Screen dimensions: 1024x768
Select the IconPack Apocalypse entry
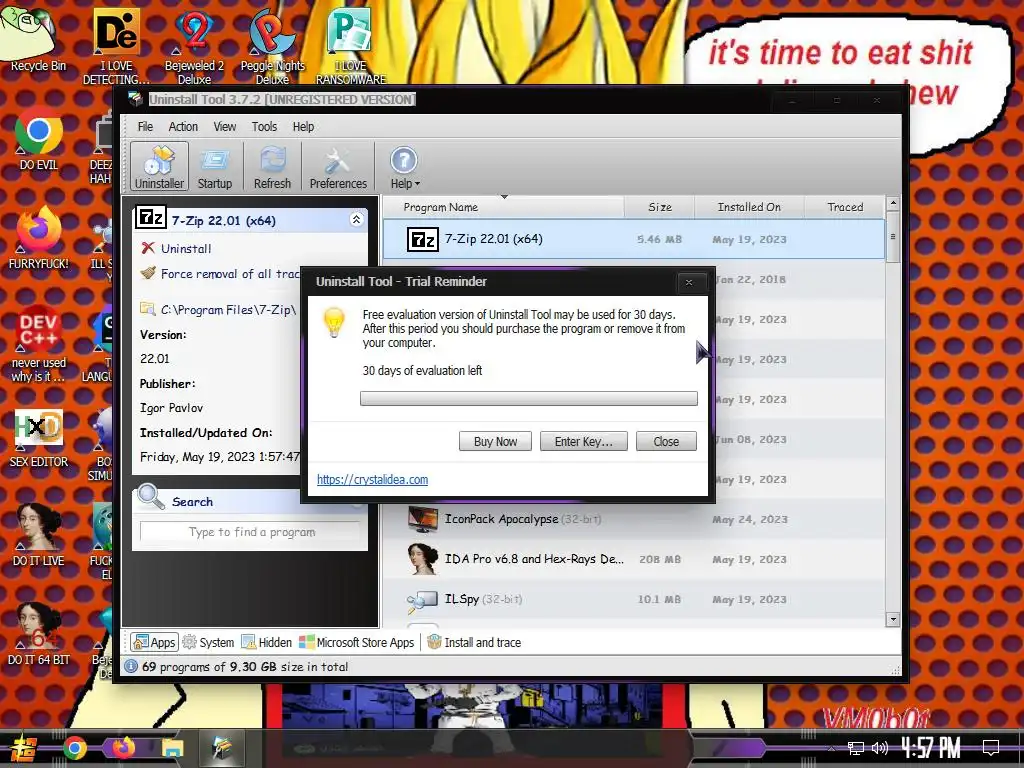634,519
